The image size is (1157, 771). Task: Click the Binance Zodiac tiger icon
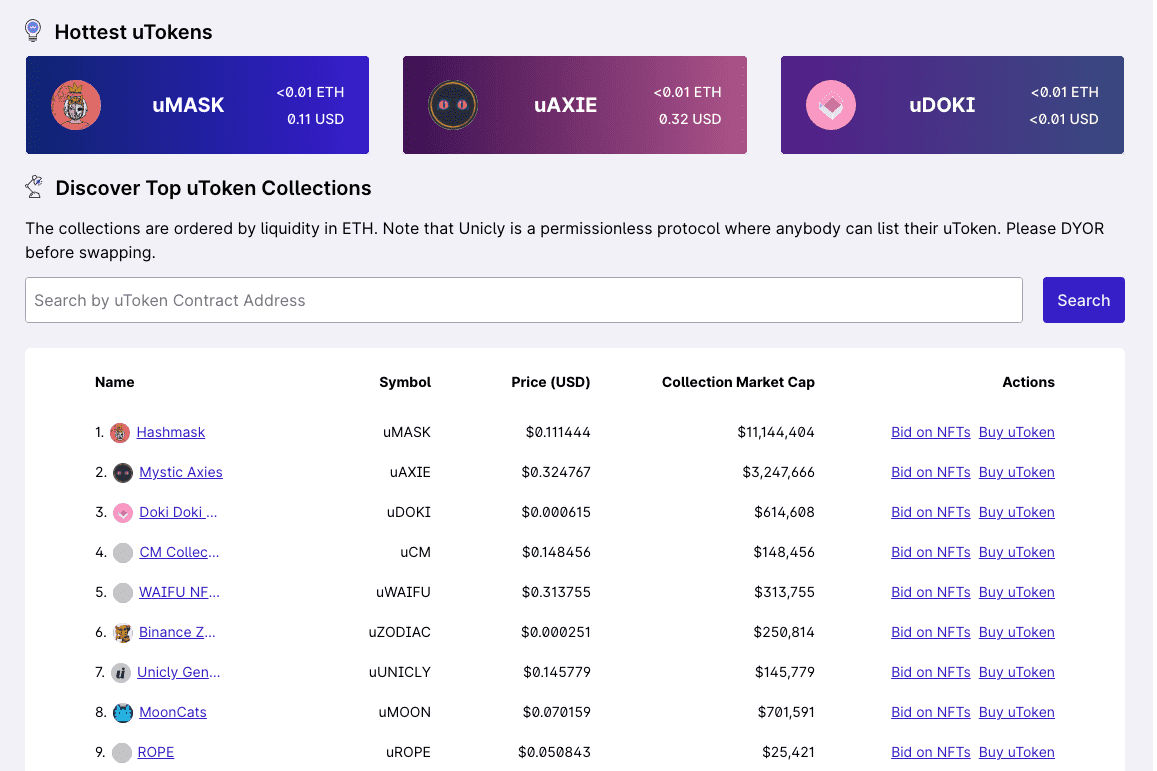coord(121,632)
